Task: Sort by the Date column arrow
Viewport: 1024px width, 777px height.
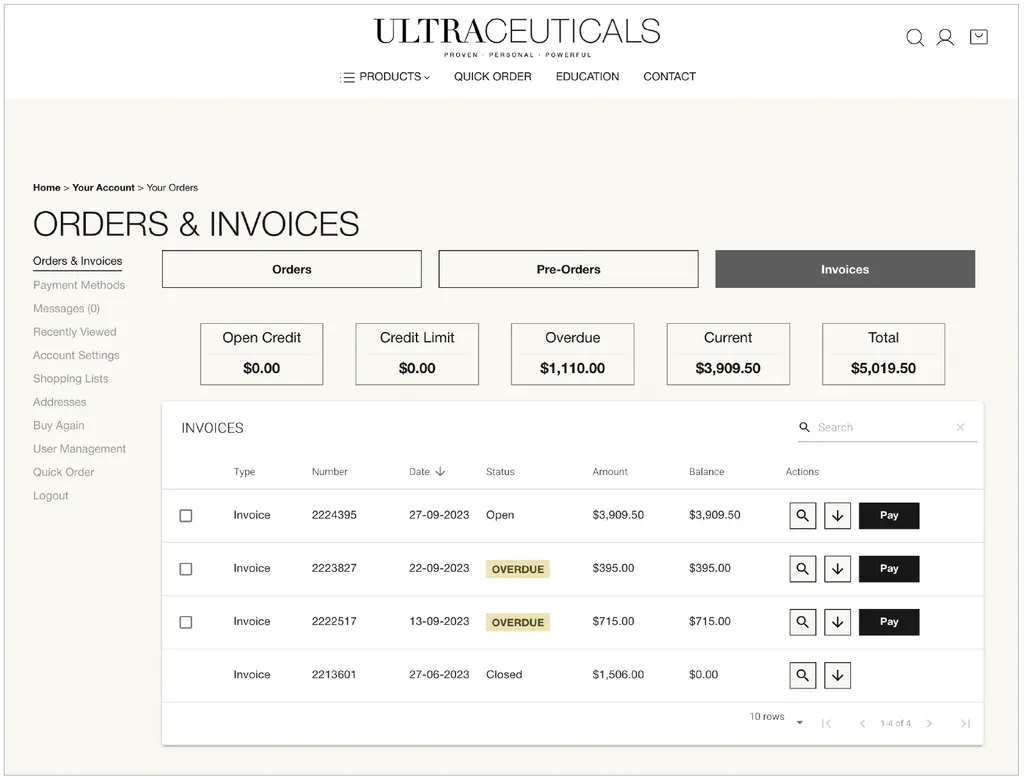Action: 440,471
